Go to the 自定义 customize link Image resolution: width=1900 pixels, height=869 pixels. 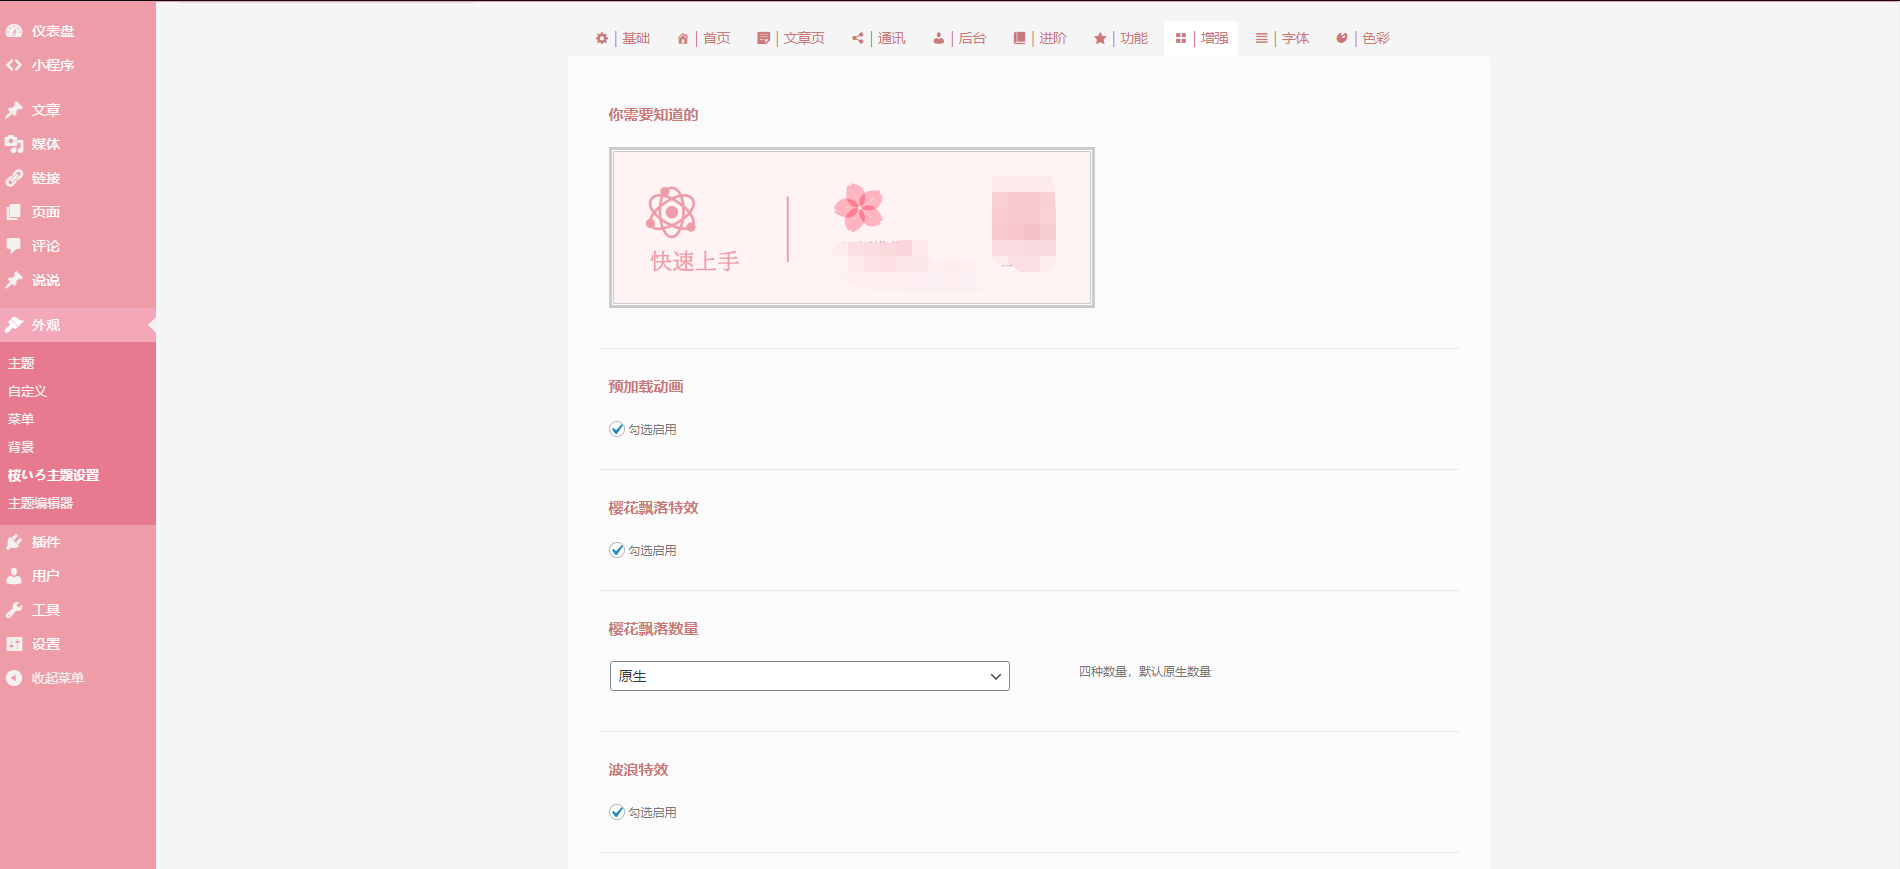click(28, 391)
